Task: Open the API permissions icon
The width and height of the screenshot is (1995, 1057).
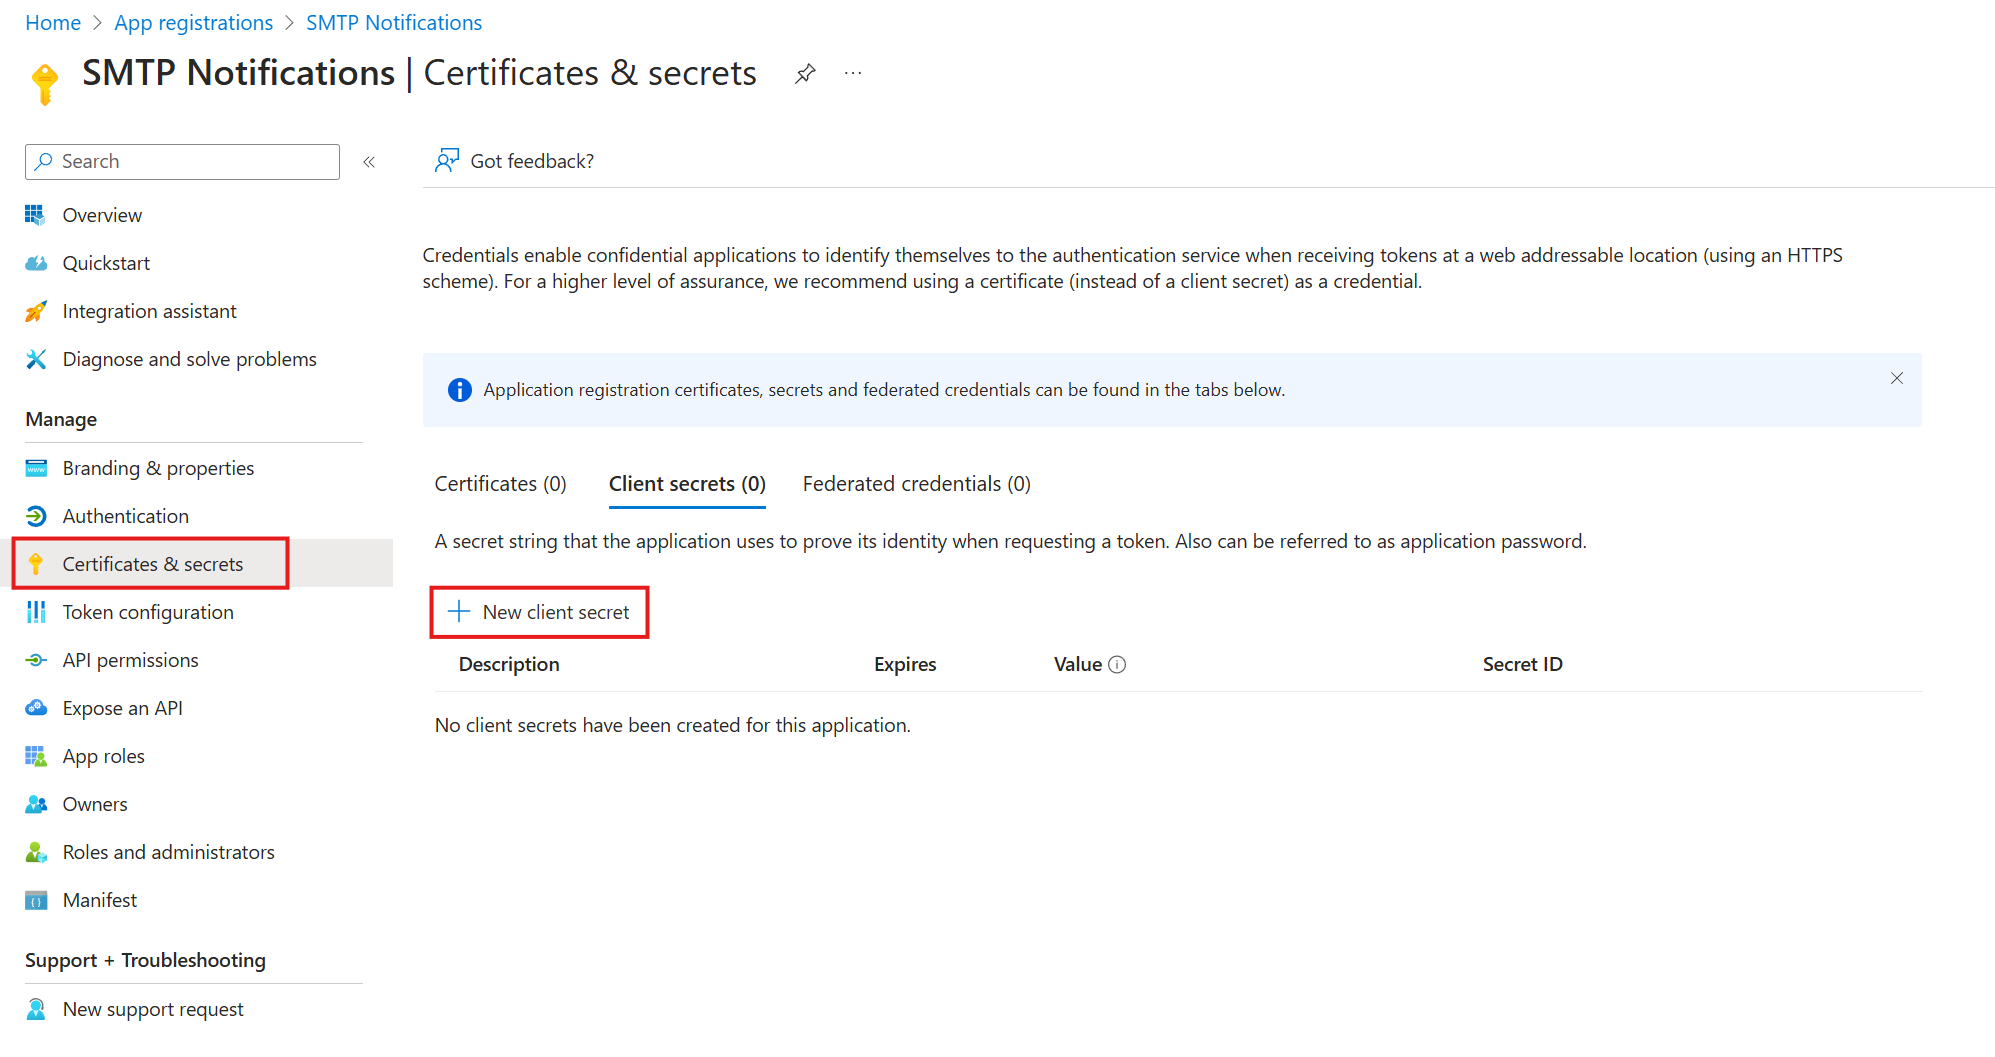Action: [x=36, y=660]
